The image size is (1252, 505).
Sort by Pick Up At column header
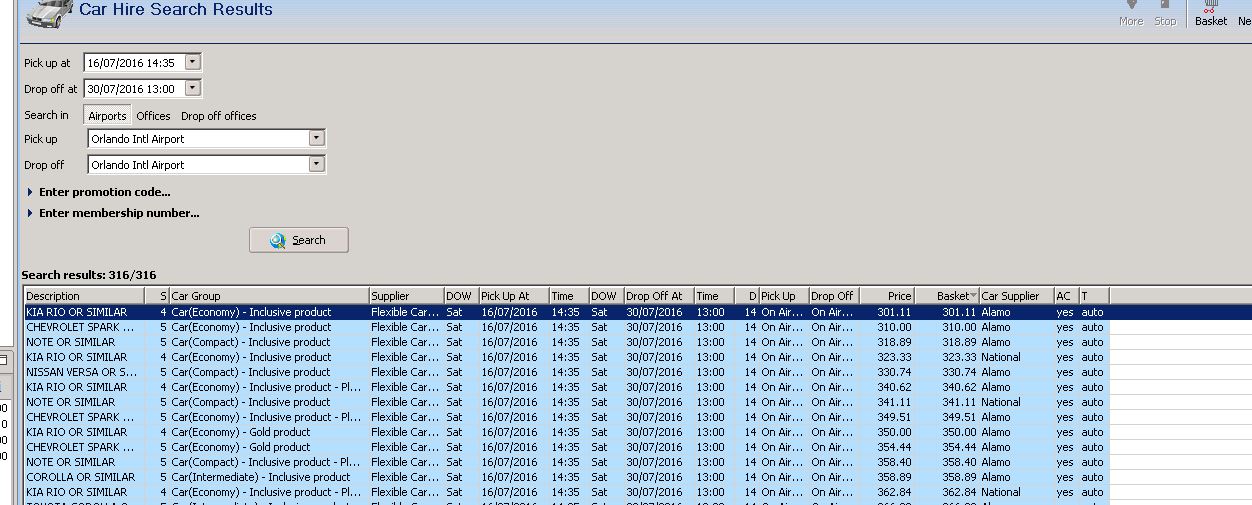click(514, 296)
